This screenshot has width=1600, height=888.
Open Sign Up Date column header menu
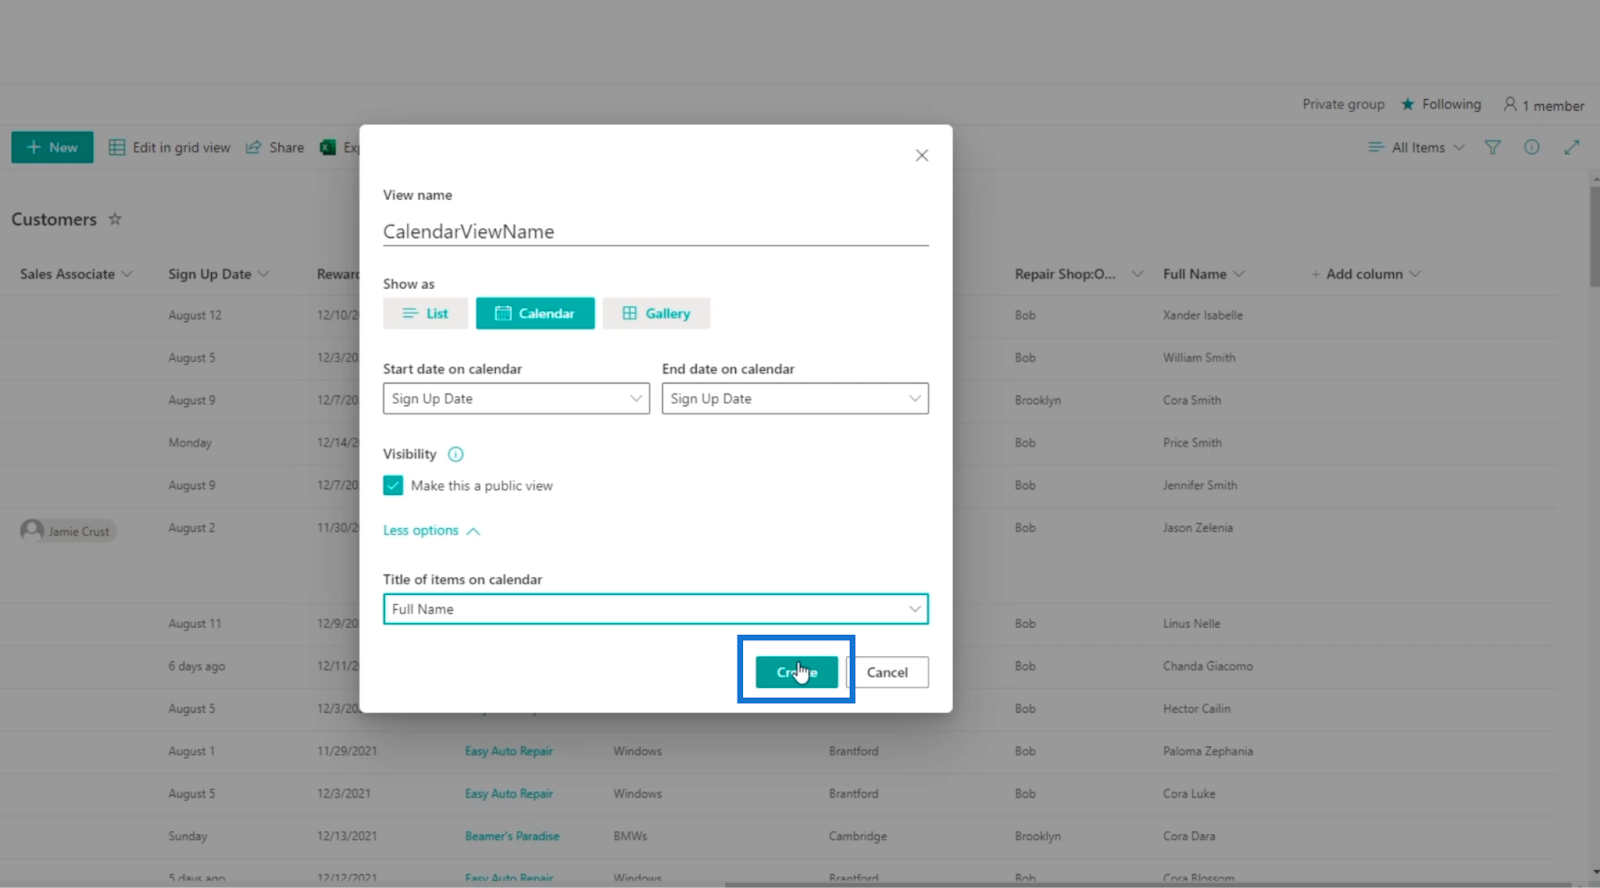click(218, 274)
